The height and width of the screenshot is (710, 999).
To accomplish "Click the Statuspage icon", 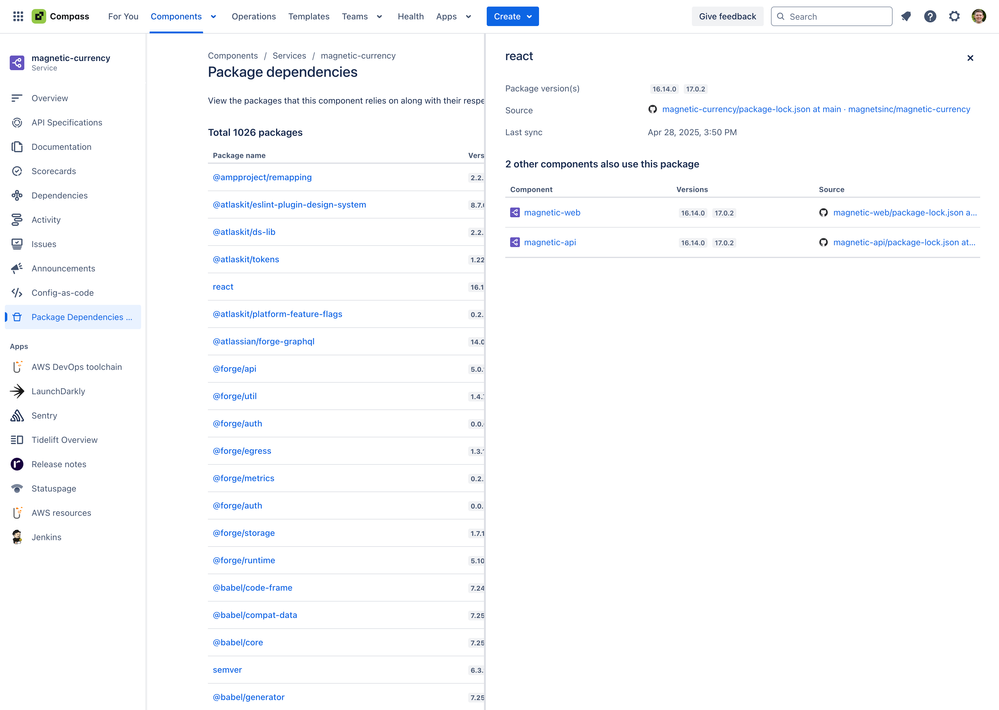I will (x=17, y=489).
